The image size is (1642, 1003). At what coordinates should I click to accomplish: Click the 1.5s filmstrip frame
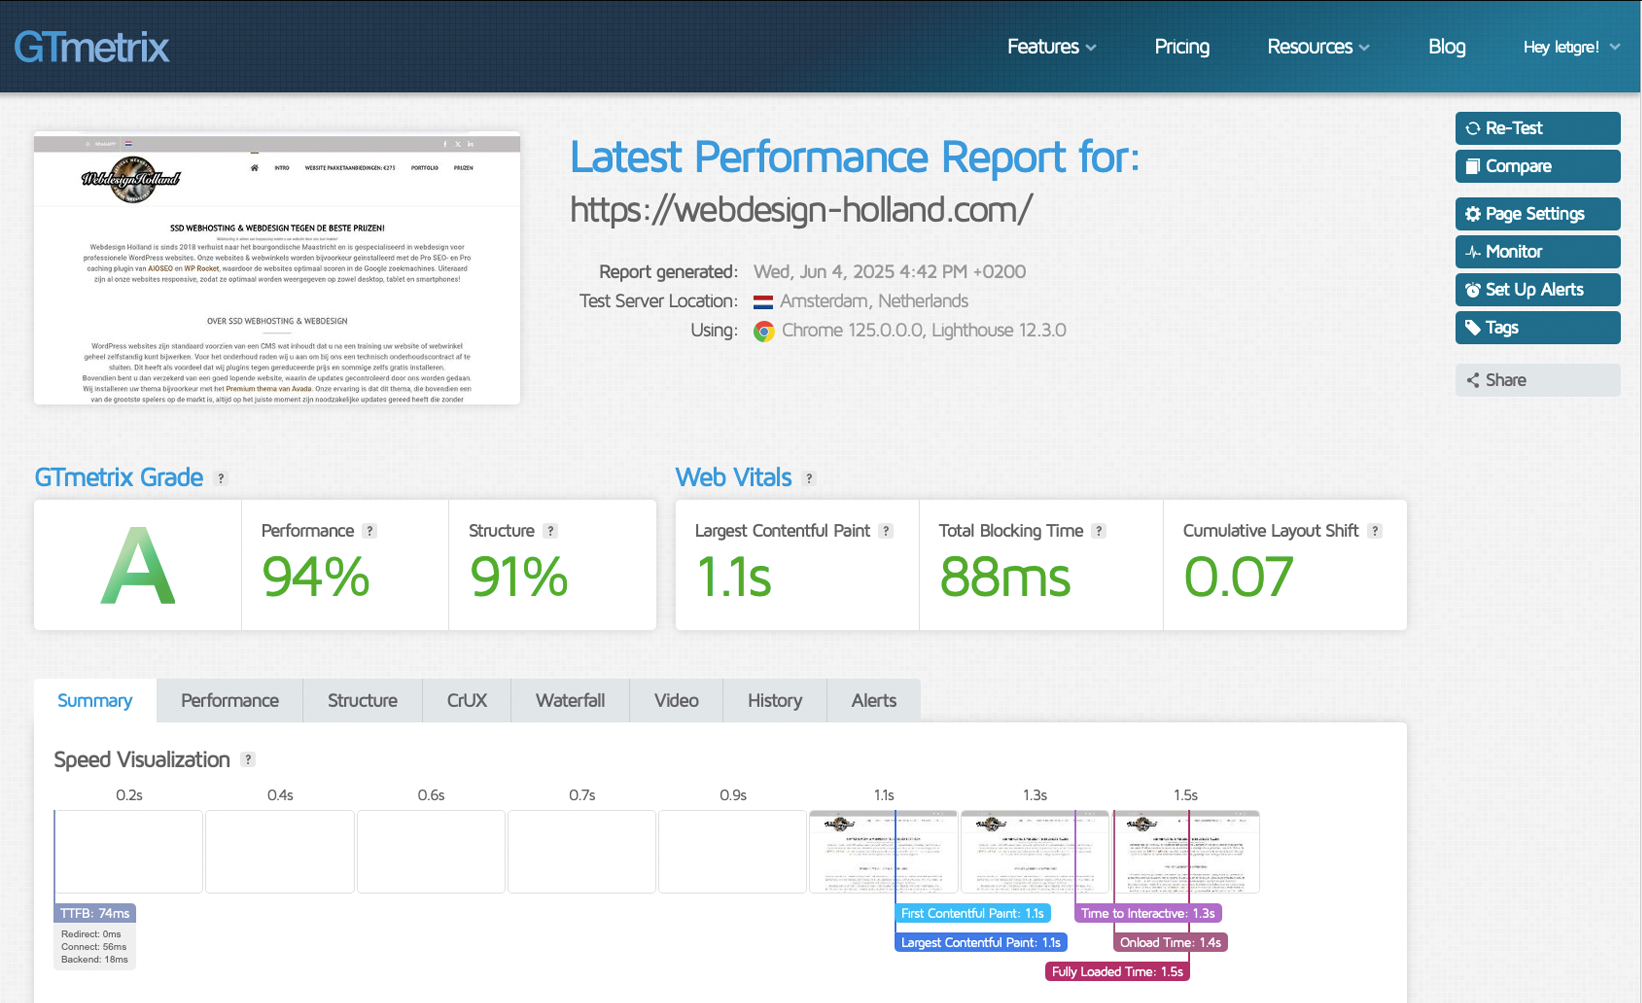point(1186,852)
